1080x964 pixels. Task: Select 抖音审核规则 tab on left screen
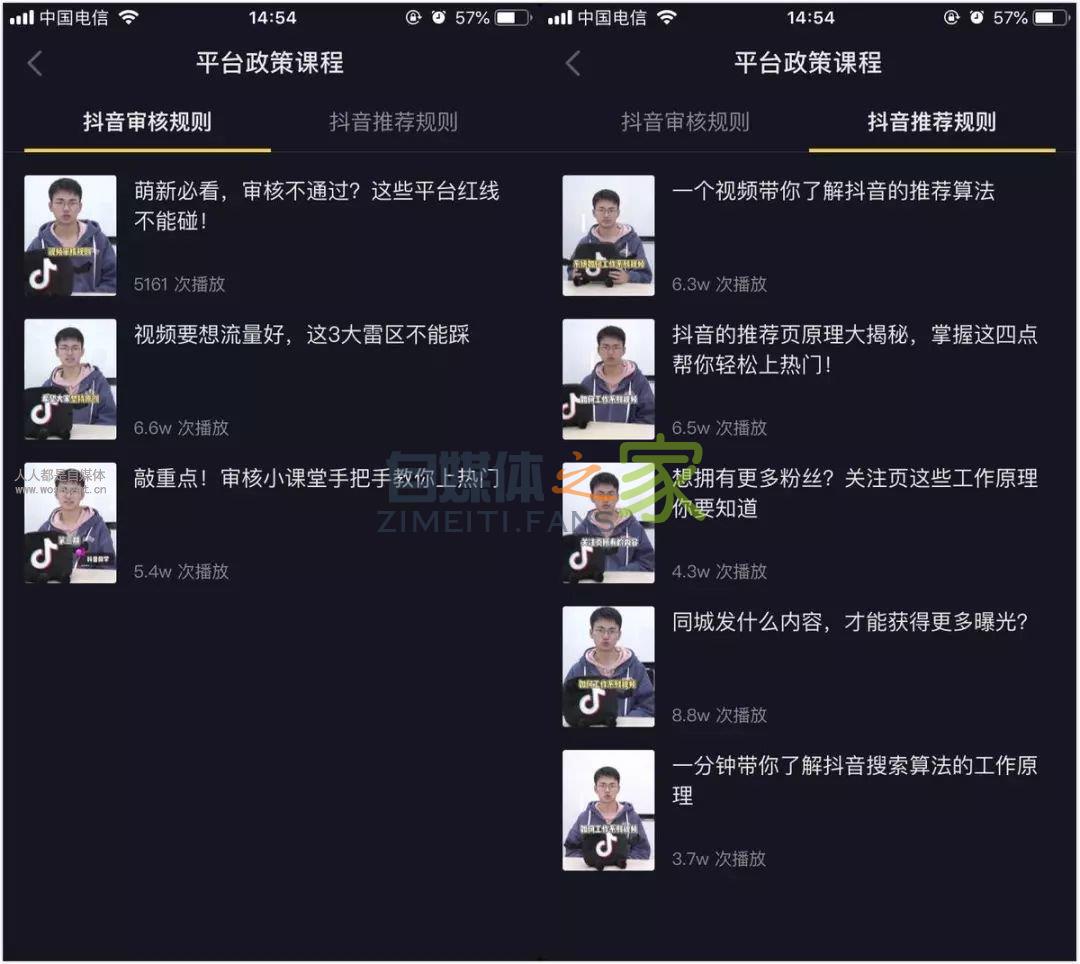pos(147,122)
